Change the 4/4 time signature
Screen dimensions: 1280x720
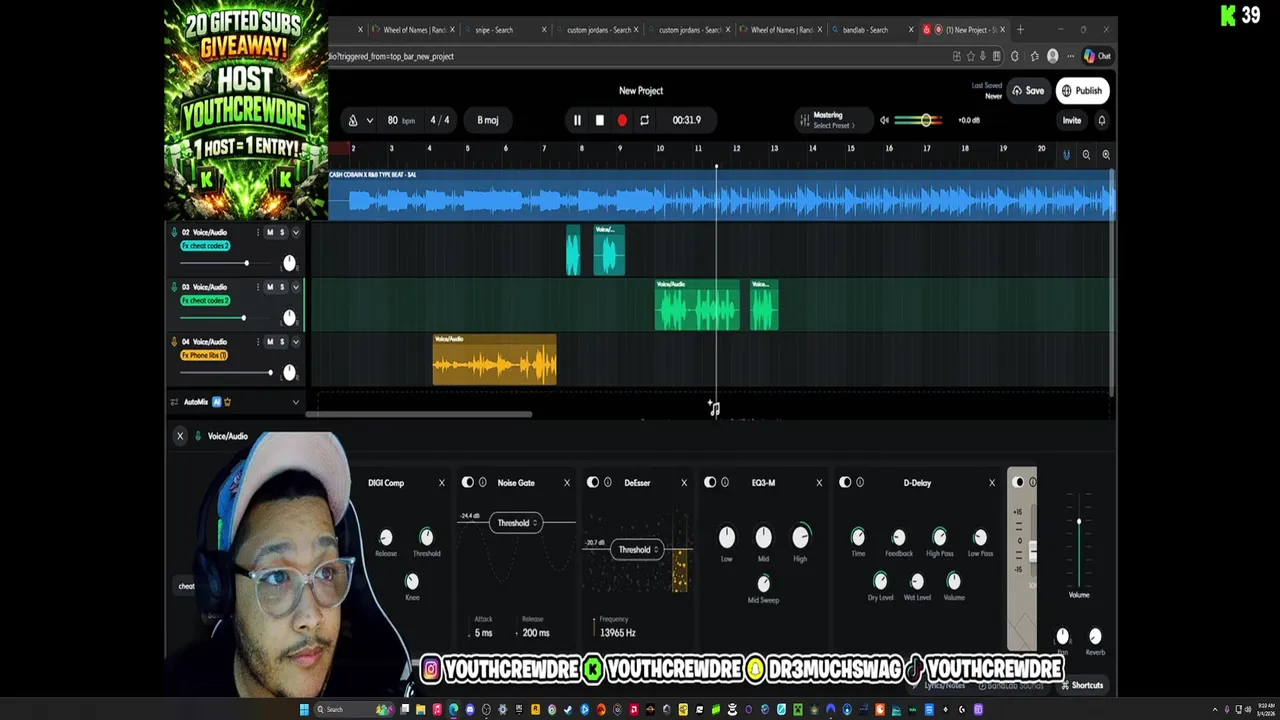click(440, 120)
